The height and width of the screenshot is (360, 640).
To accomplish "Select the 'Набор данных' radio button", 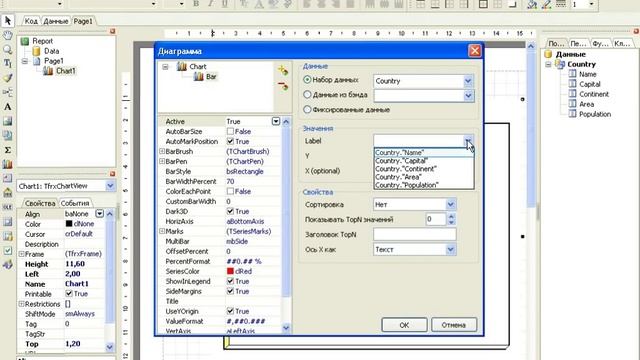I will click(x=307, y=80).
